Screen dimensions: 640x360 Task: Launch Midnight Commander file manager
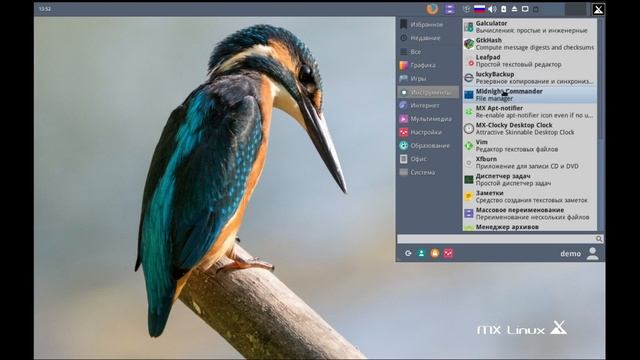(529, 95)
